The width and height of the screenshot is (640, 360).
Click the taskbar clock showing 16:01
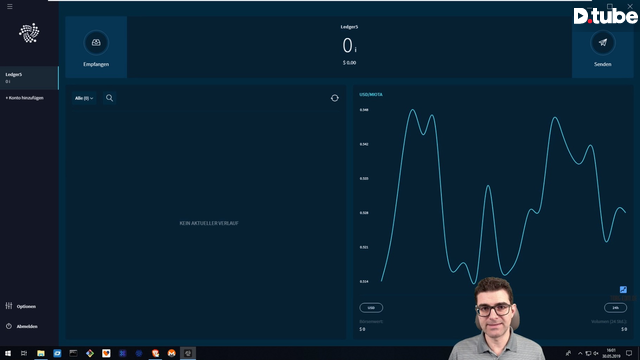(611, 353)
